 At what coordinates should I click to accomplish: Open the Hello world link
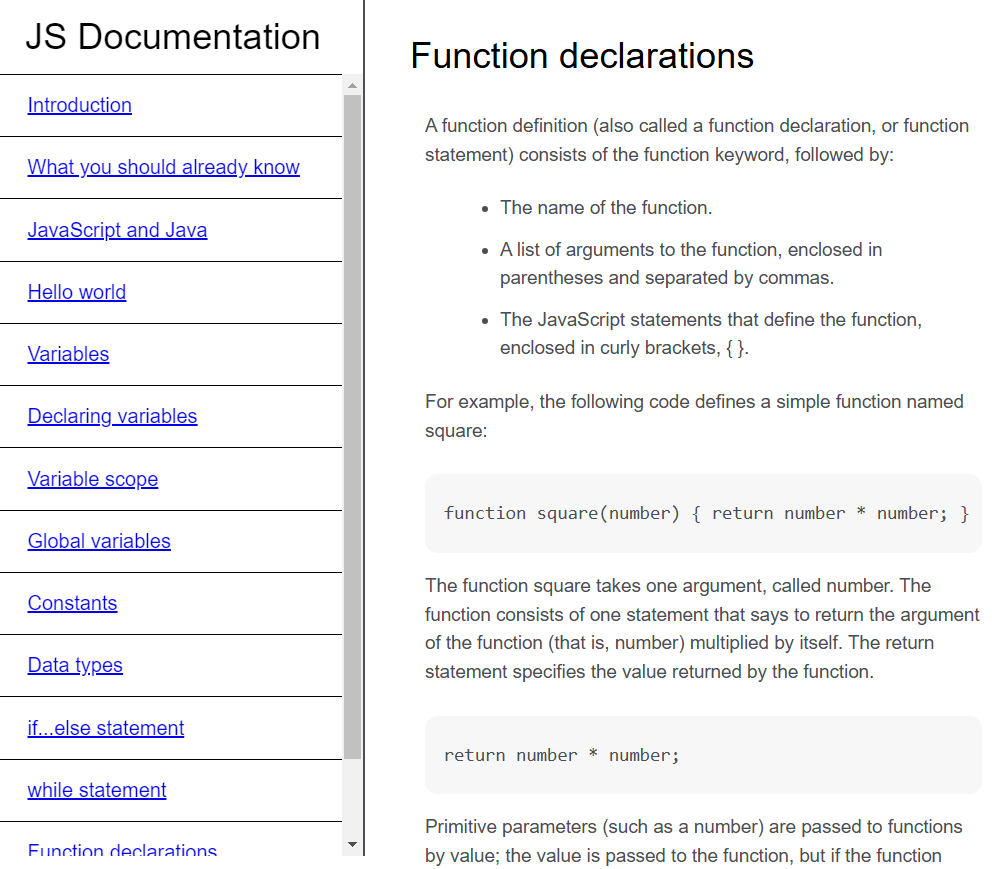[77, 292]
